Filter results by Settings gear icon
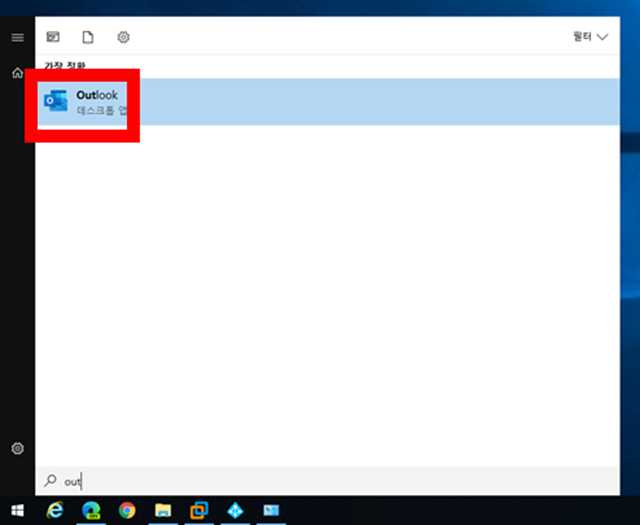Image resolution: width=640 pixels, height=525 pixels. point(123,37)
